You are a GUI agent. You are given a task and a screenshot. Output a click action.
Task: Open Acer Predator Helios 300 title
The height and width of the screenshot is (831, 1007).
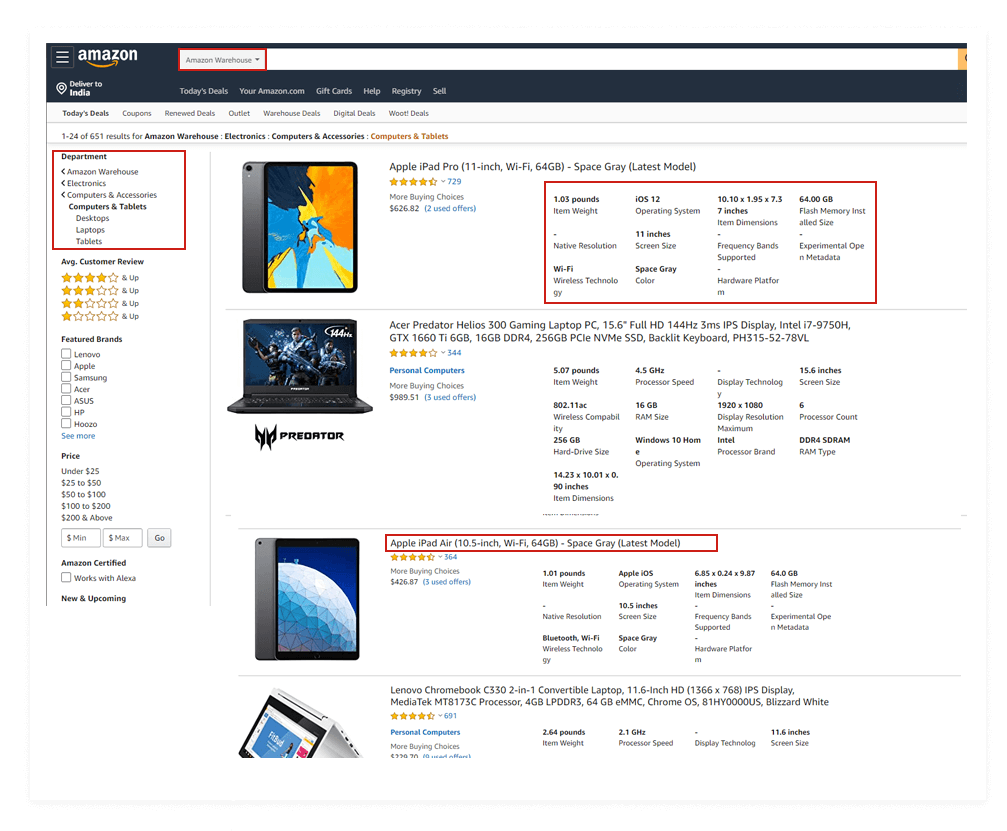pos(620,331)
